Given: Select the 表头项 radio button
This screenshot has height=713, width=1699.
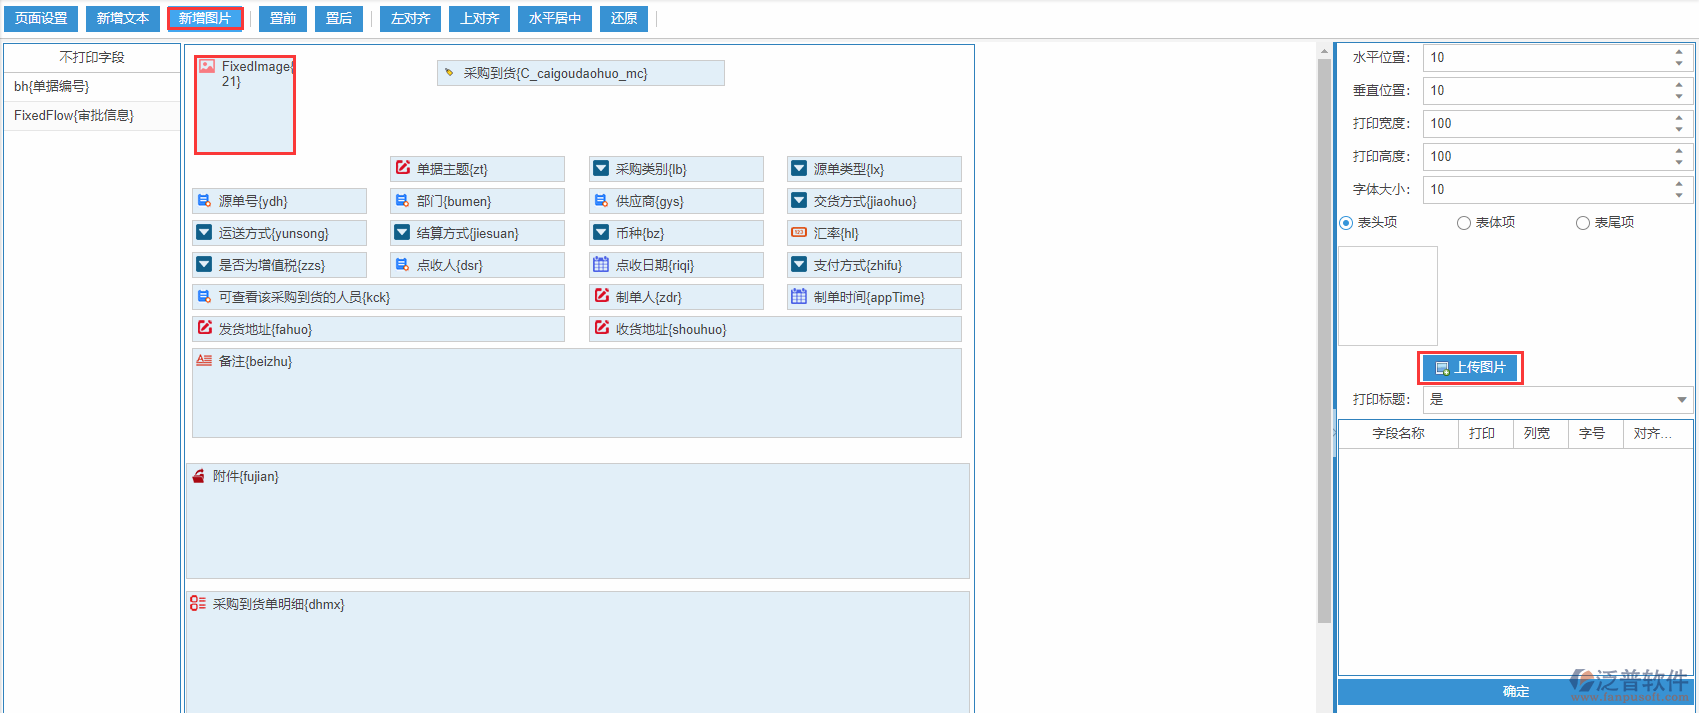Looking at the screenshot, I should pos(1346,223).
